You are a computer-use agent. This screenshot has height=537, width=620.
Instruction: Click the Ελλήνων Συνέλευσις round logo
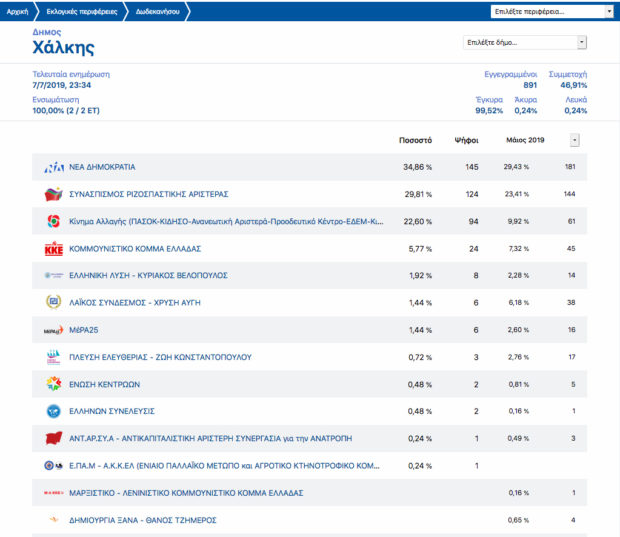53,411
